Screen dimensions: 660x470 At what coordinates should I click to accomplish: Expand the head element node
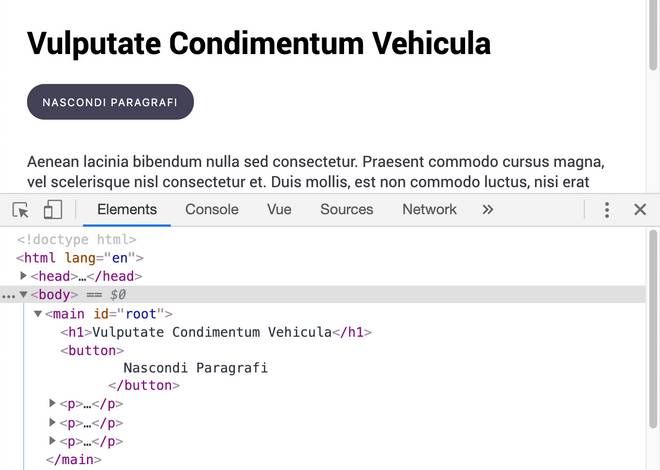[24, 276]
